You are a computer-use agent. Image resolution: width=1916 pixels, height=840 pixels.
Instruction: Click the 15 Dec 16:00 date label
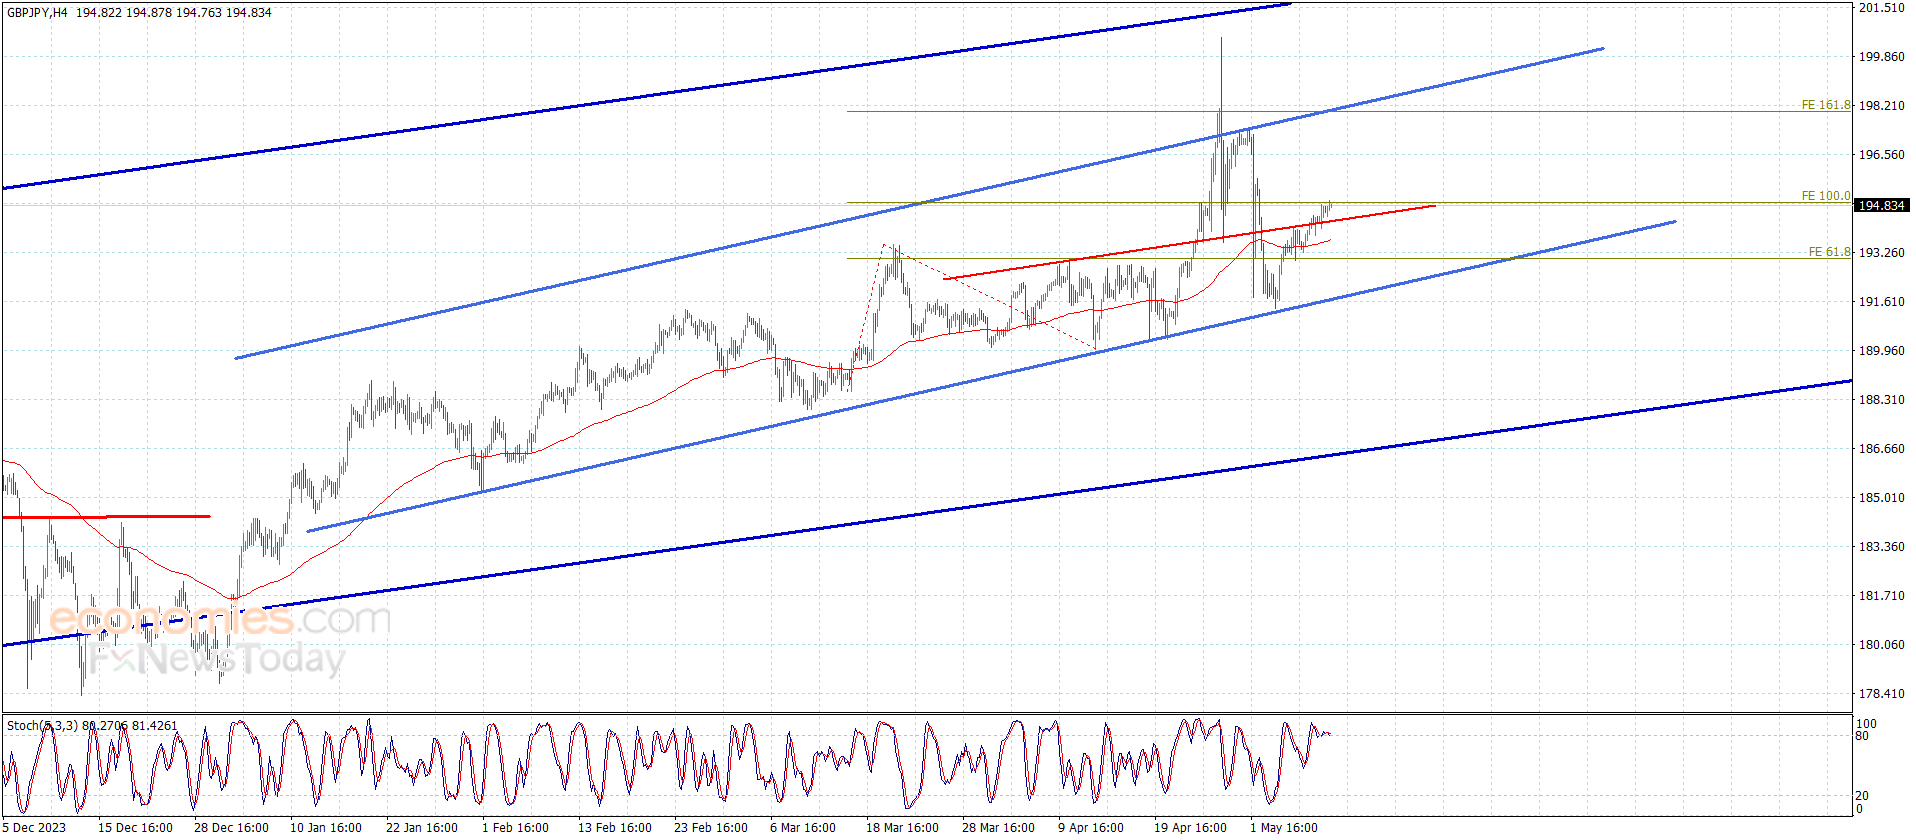(135, 828)
